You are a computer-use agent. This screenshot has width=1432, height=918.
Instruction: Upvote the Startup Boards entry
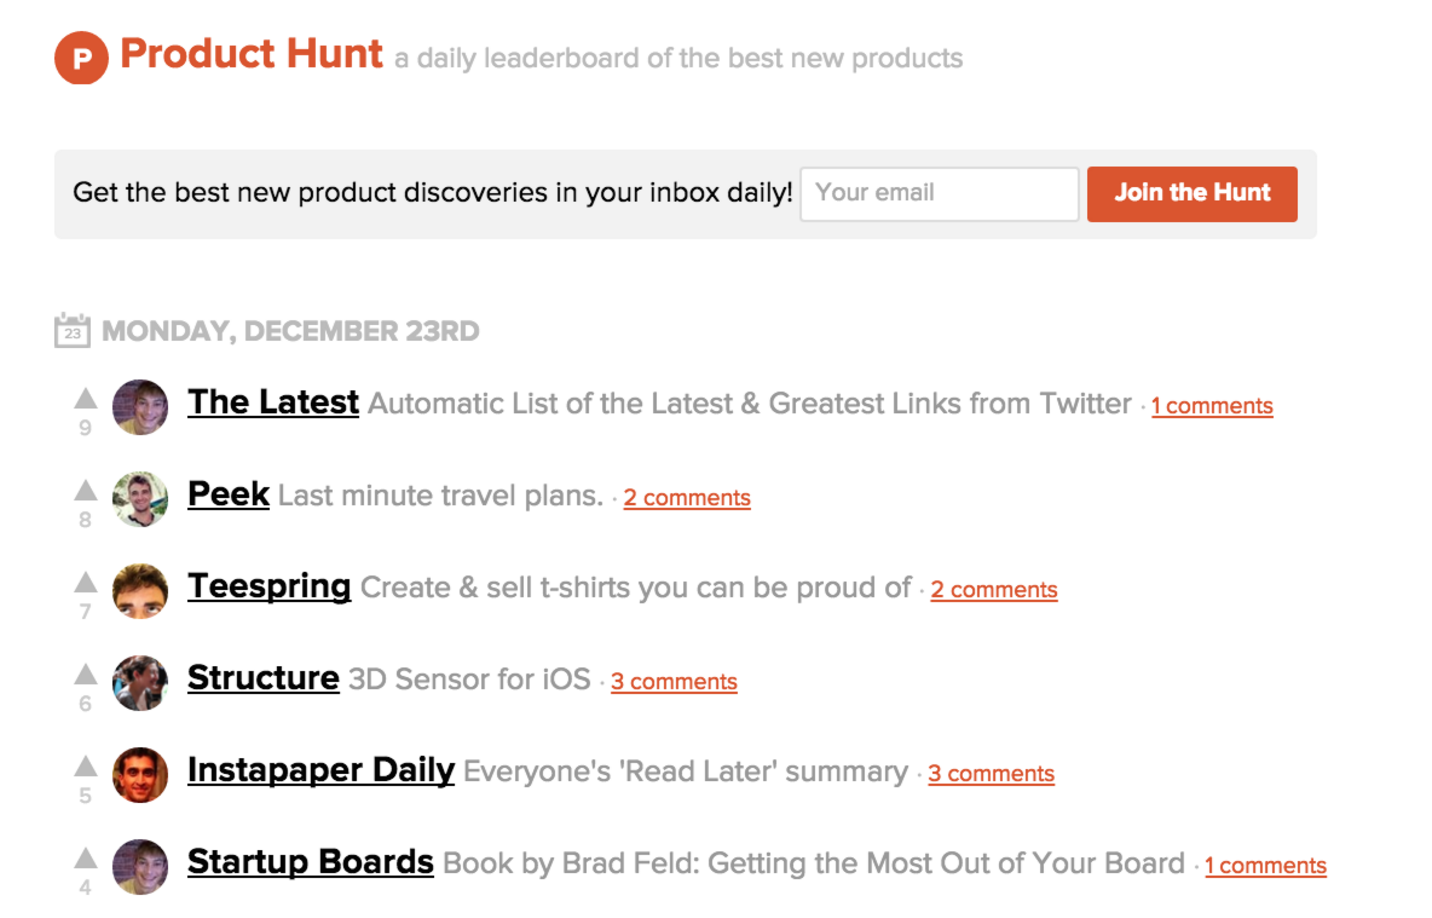tap(86, 858)
